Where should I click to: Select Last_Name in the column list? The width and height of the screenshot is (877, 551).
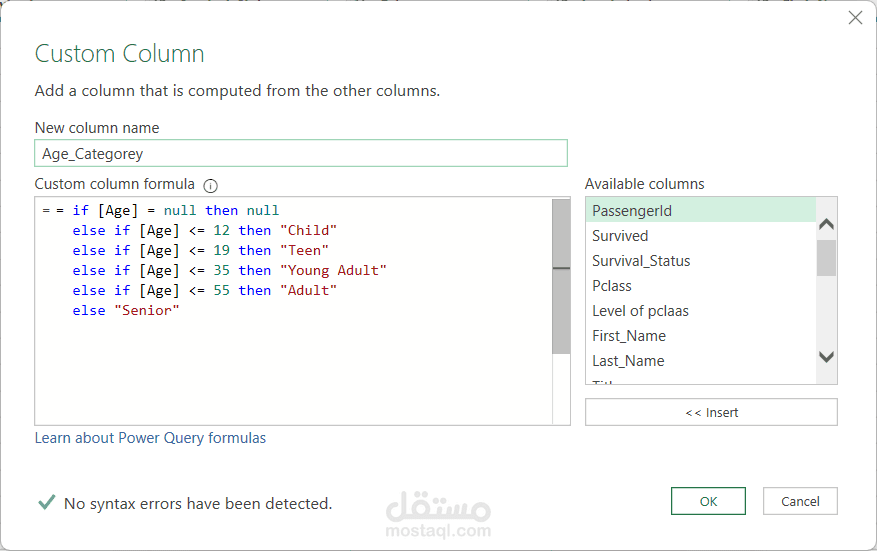click(x=628, y=361)
